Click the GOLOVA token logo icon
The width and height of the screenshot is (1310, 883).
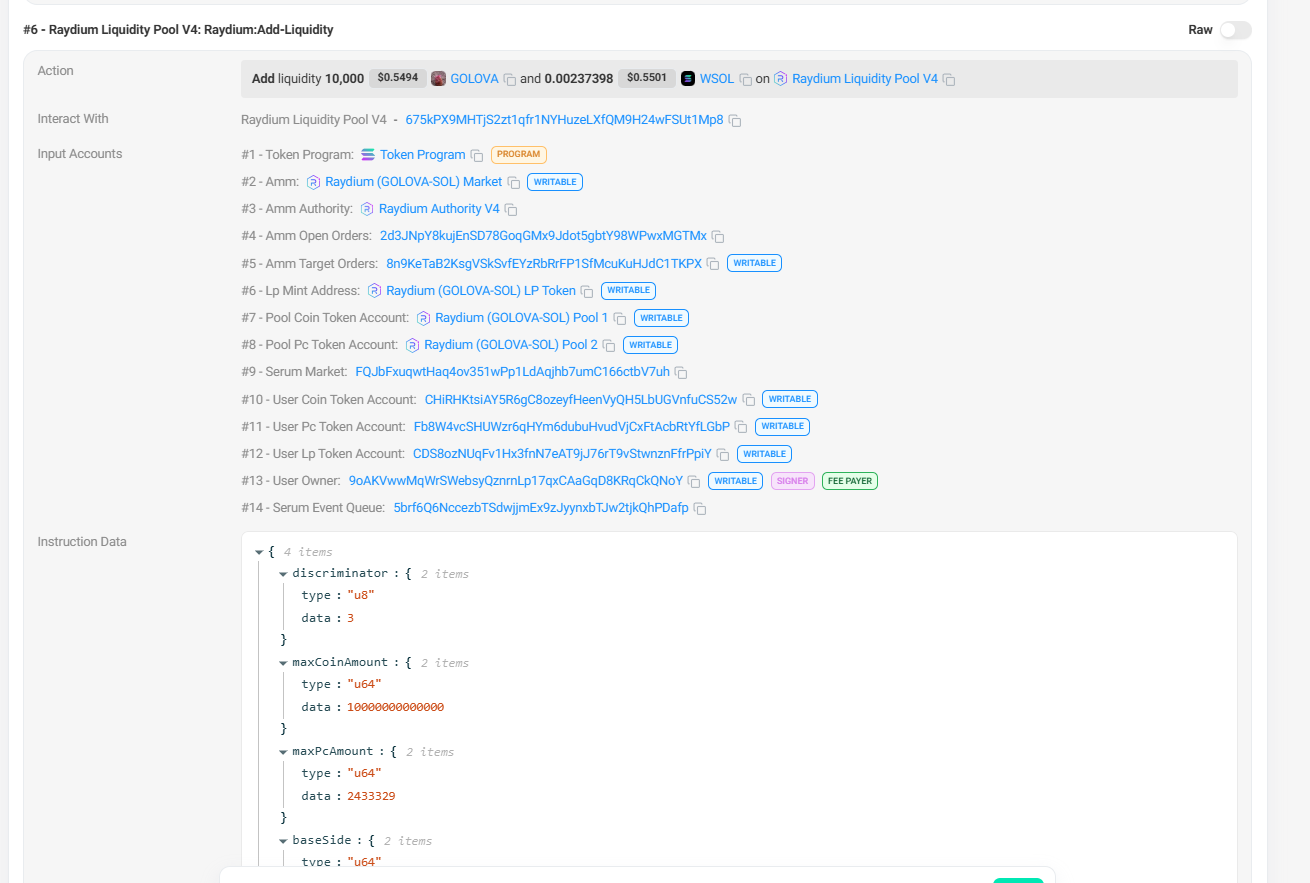click(438, 78)
